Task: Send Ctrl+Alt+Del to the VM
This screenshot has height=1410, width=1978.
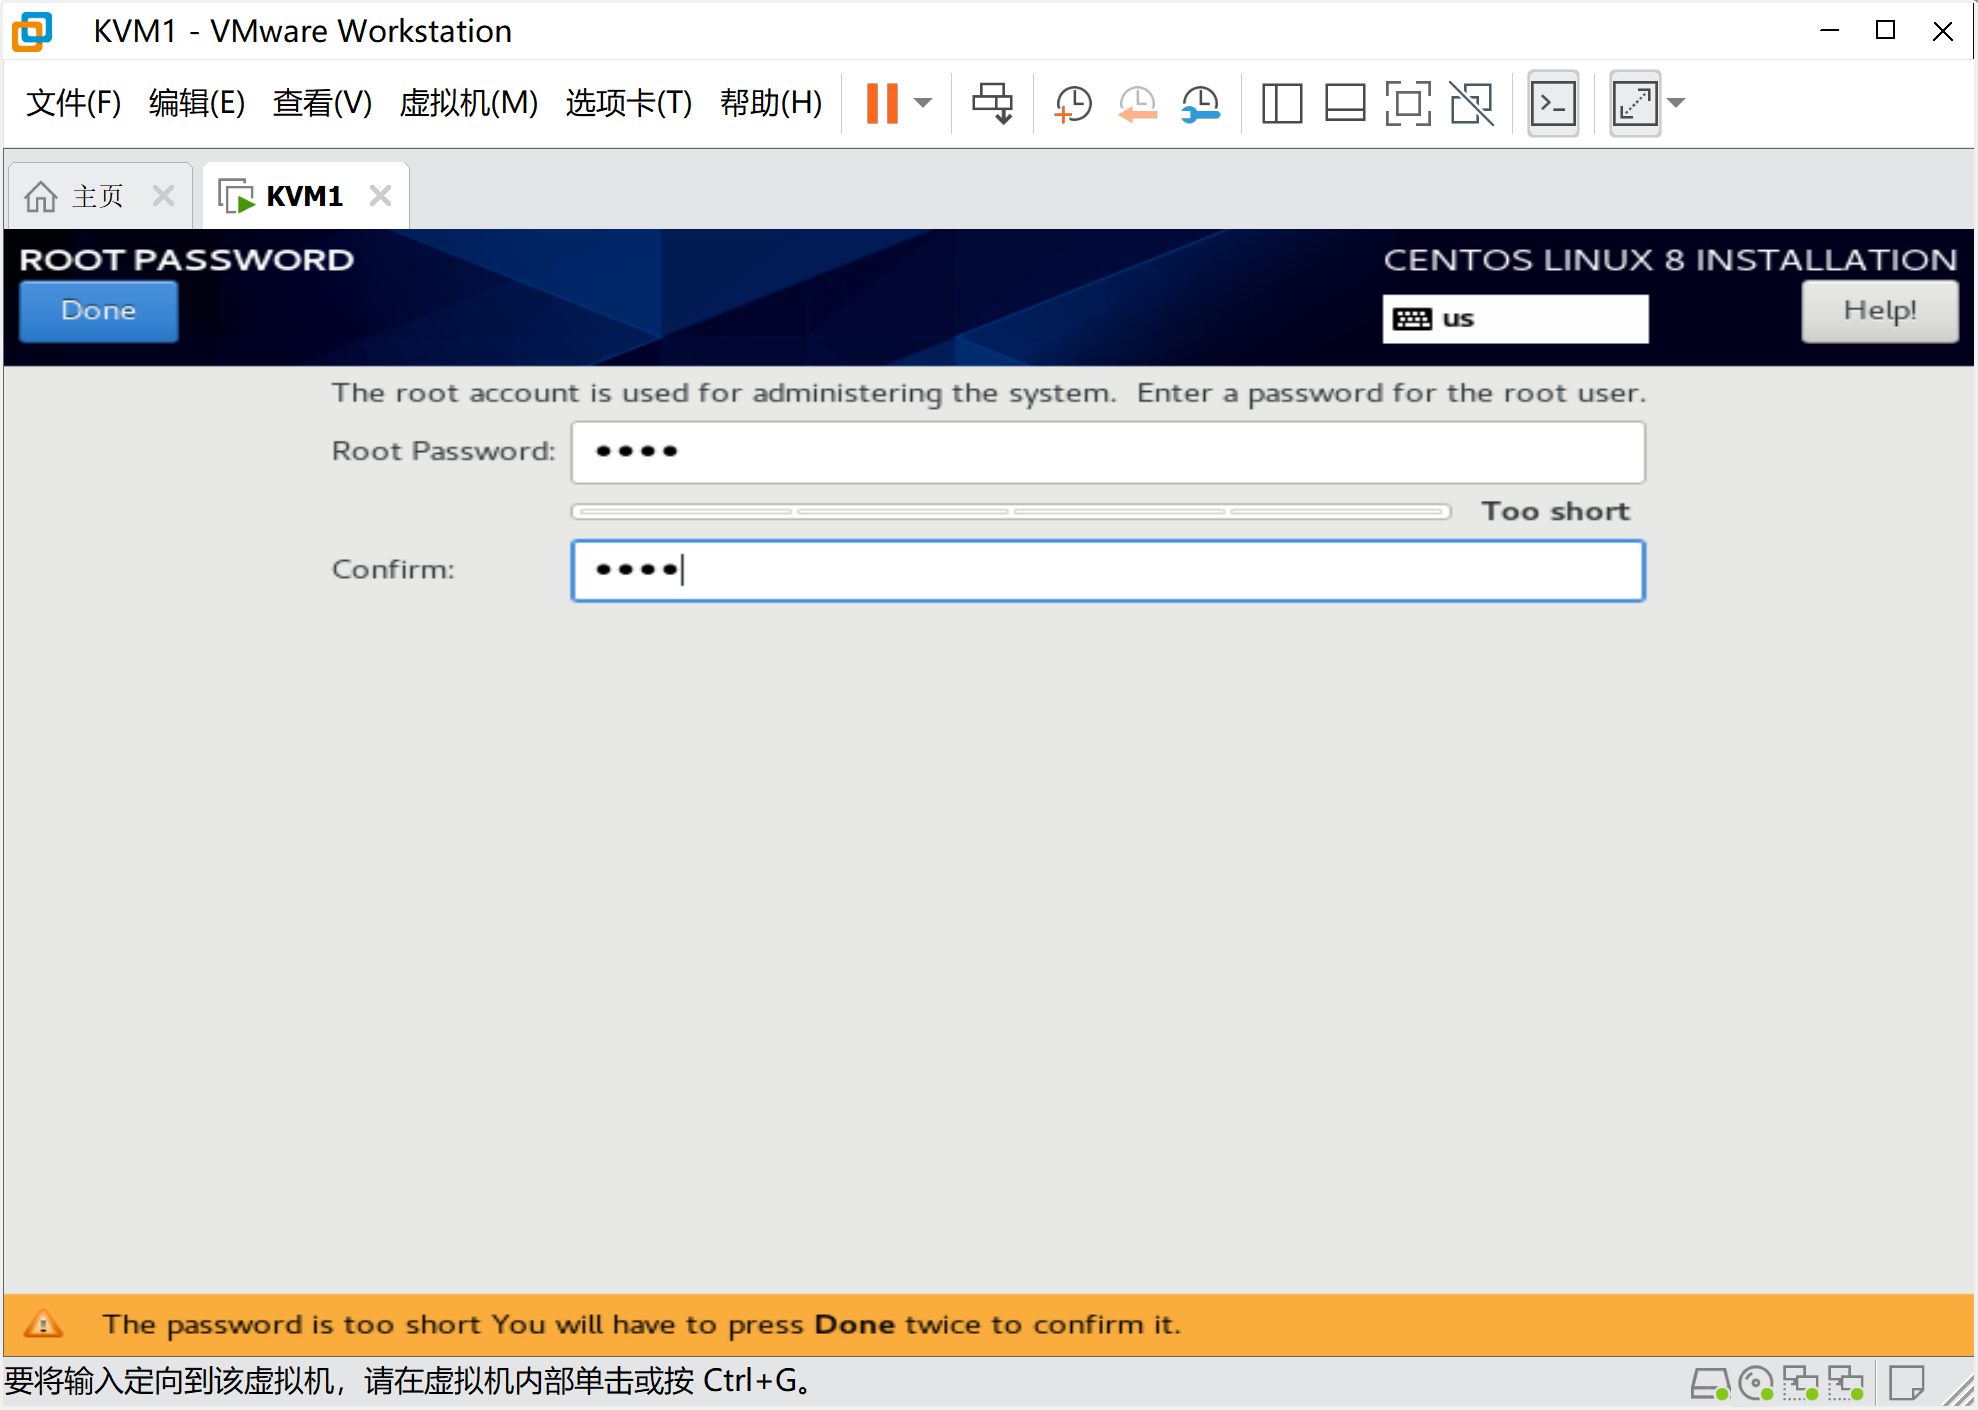Action: (x=993, y=103)
